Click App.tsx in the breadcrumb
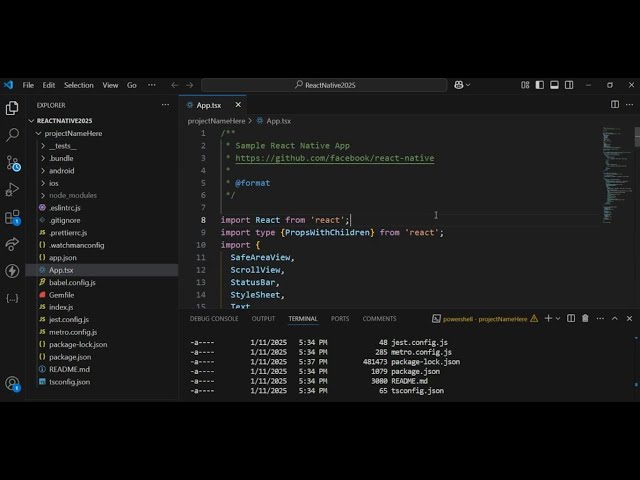This screenshot has height=480, width=640. (278, 121)
